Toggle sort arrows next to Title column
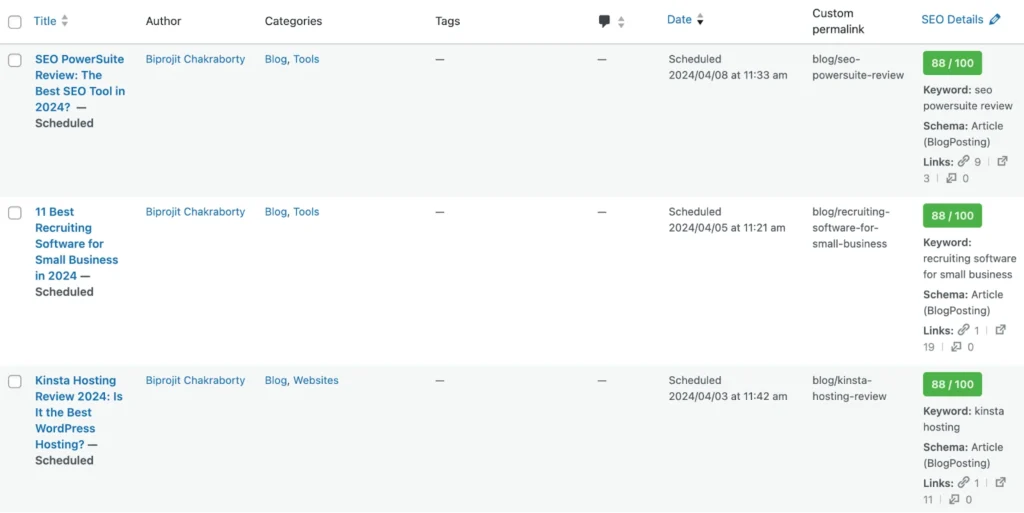This screenshot has width=1024, height=513. 65,21
